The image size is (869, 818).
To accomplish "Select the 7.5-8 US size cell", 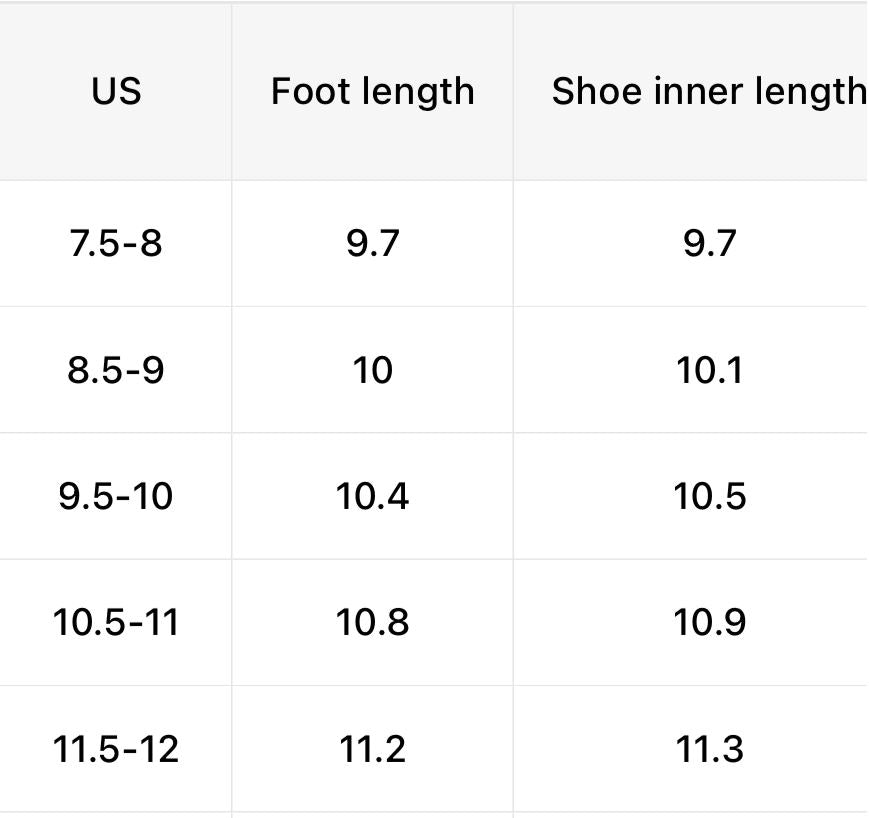I will (x=116, y=243).
